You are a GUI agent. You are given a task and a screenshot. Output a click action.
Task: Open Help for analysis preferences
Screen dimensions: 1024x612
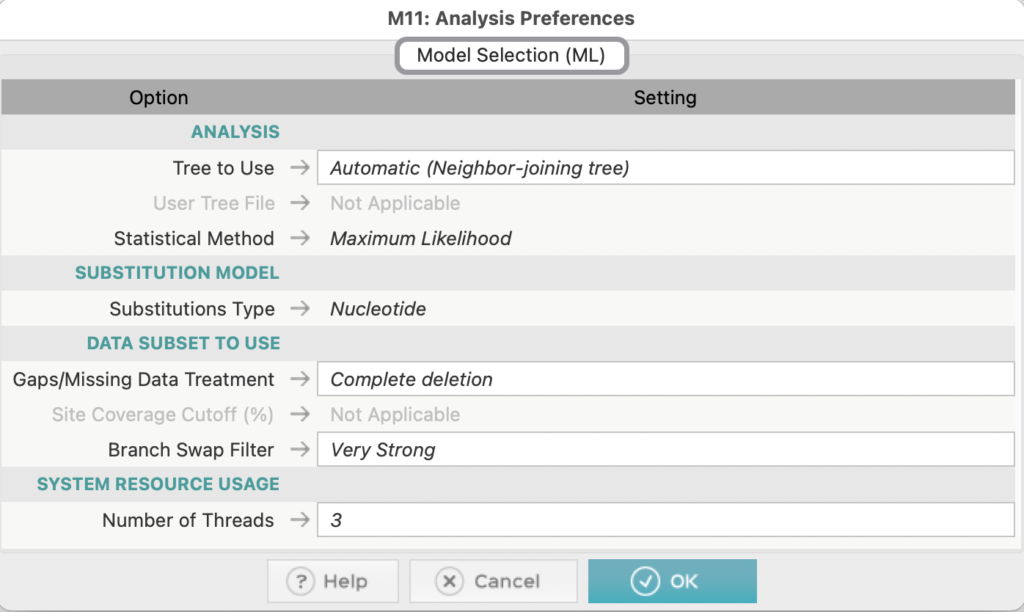pos(332,581)
